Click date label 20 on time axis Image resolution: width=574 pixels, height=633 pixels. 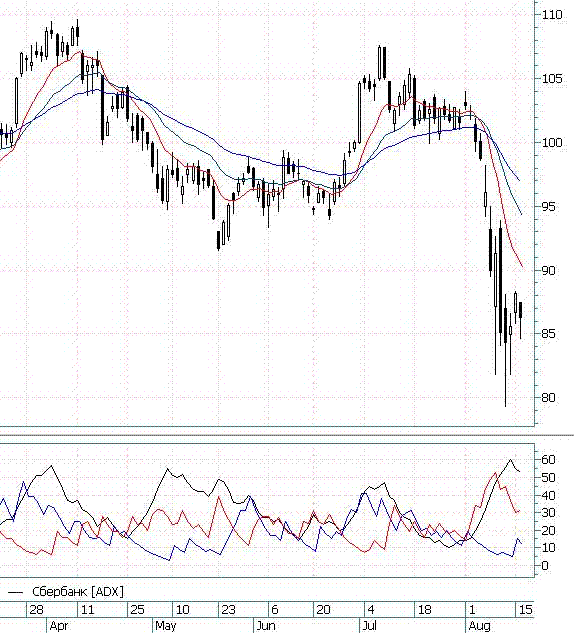click(323, 610)
